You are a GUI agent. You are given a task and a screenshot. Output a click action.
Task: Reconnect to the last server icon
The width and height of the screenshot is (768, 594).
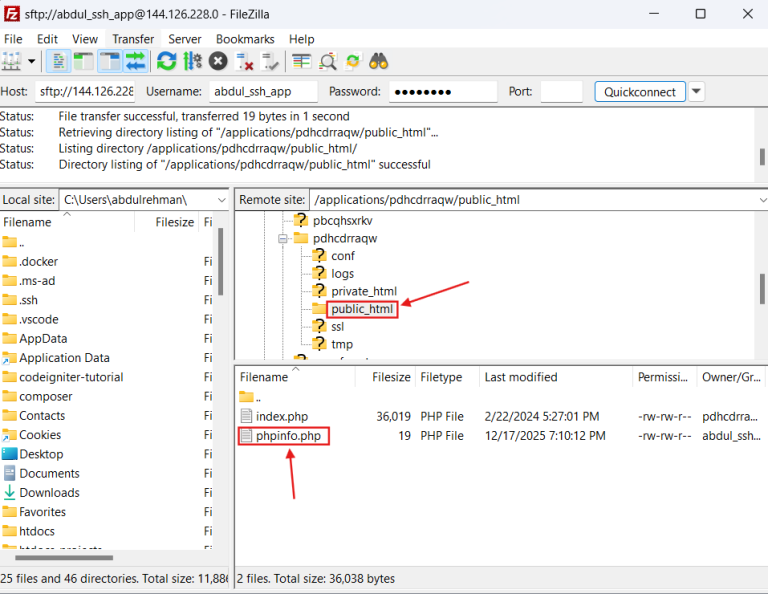click(x=270, y=61)
